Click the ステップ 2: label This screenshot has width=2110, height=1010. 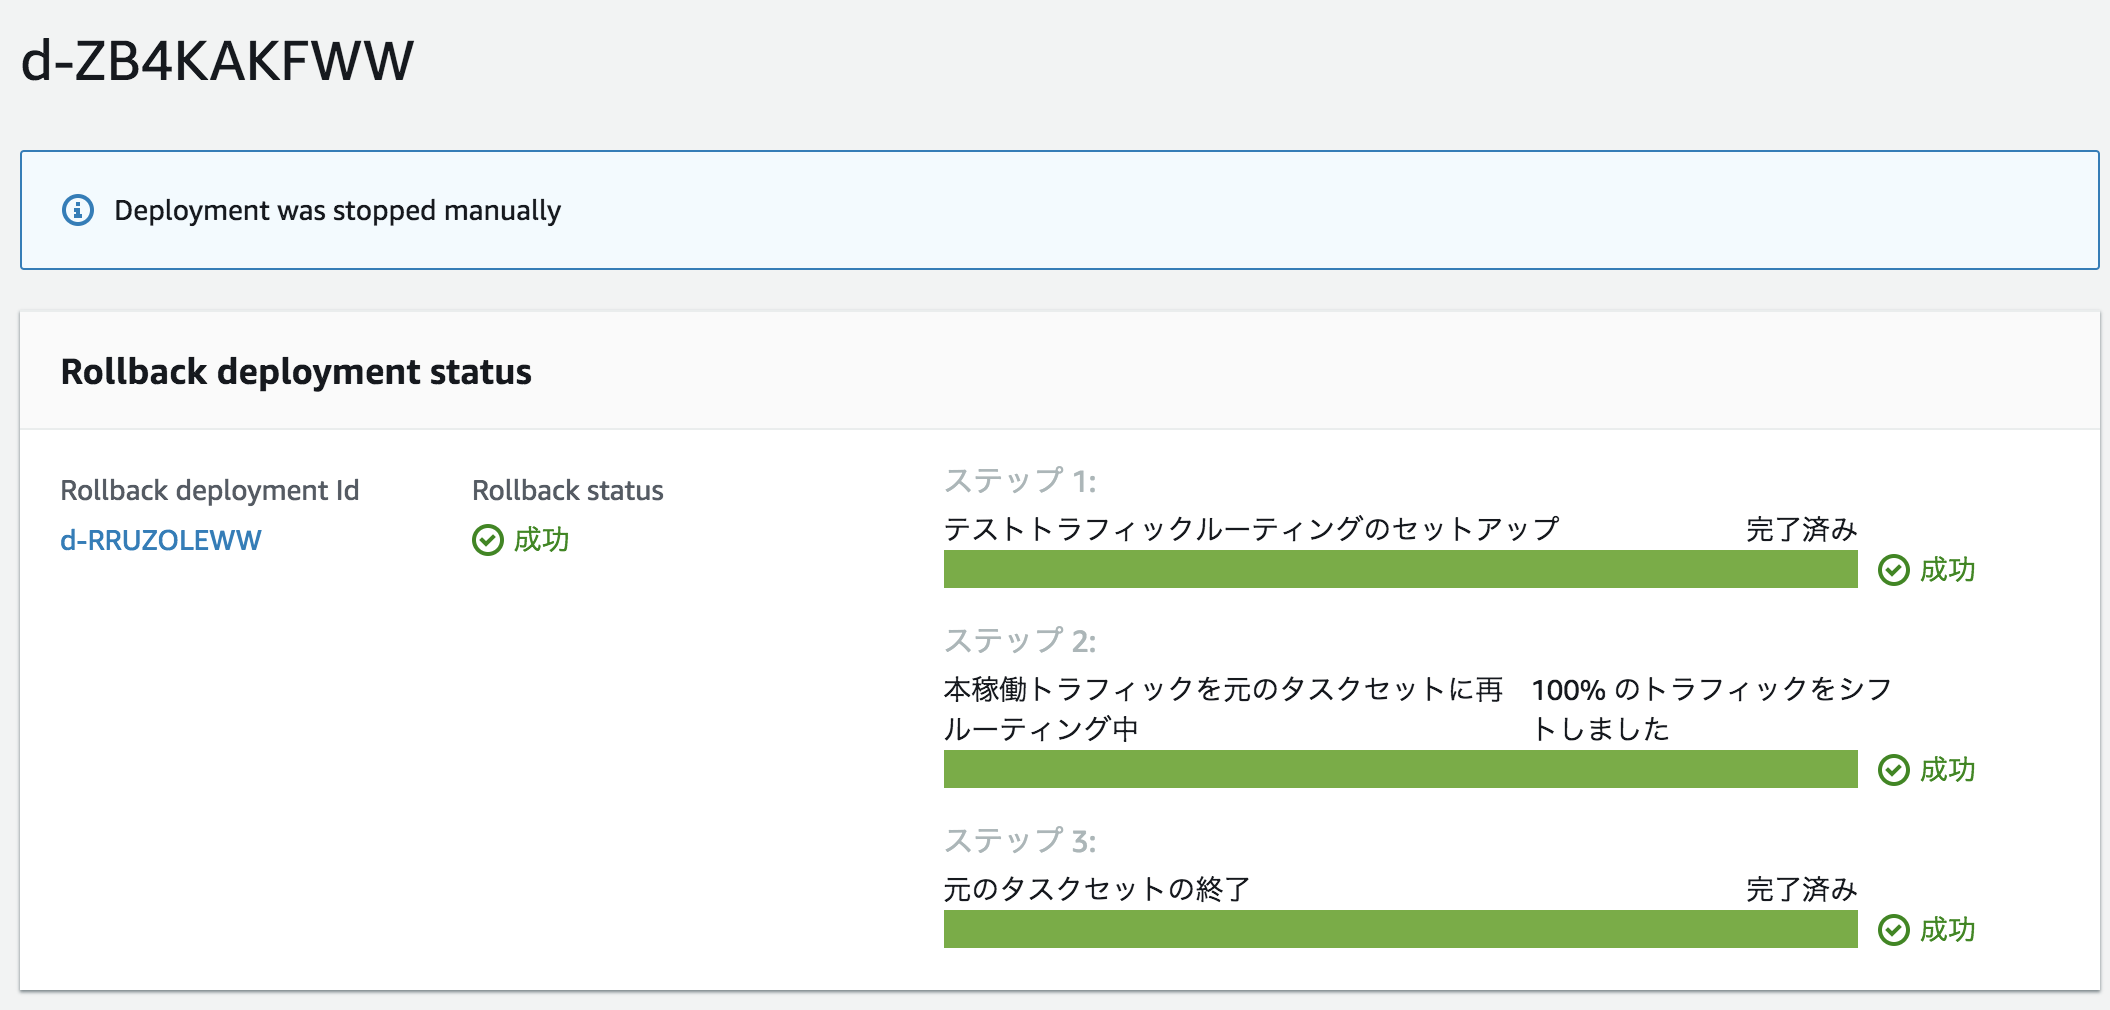[1020, 641]
